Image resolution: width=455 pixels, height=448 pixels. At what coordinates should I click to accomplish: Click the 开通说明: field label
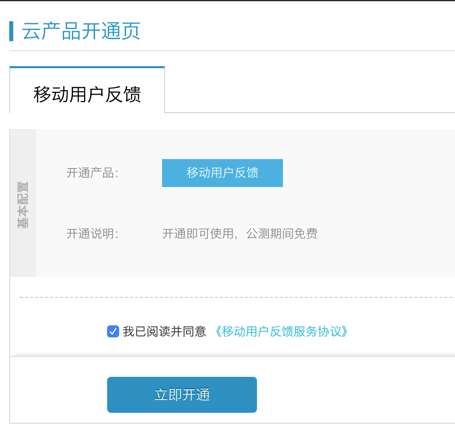(x=93, y=234)
